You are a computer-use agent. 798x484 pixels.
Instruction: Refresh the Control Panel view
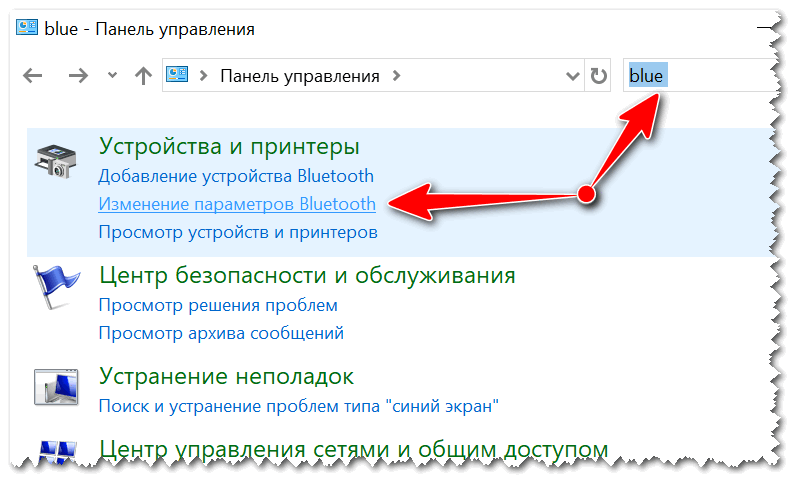(x=599, y=76)
